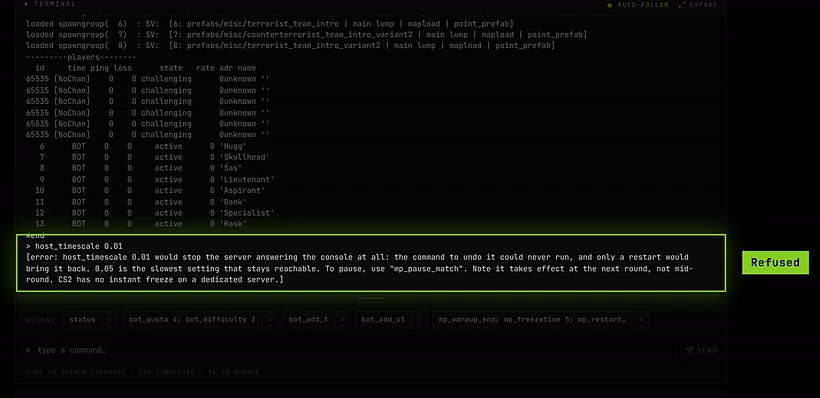Toggle the AUTO-FOLLOW indicator
The width and height of the screenshot is (820, 398).
pos(637,5)
